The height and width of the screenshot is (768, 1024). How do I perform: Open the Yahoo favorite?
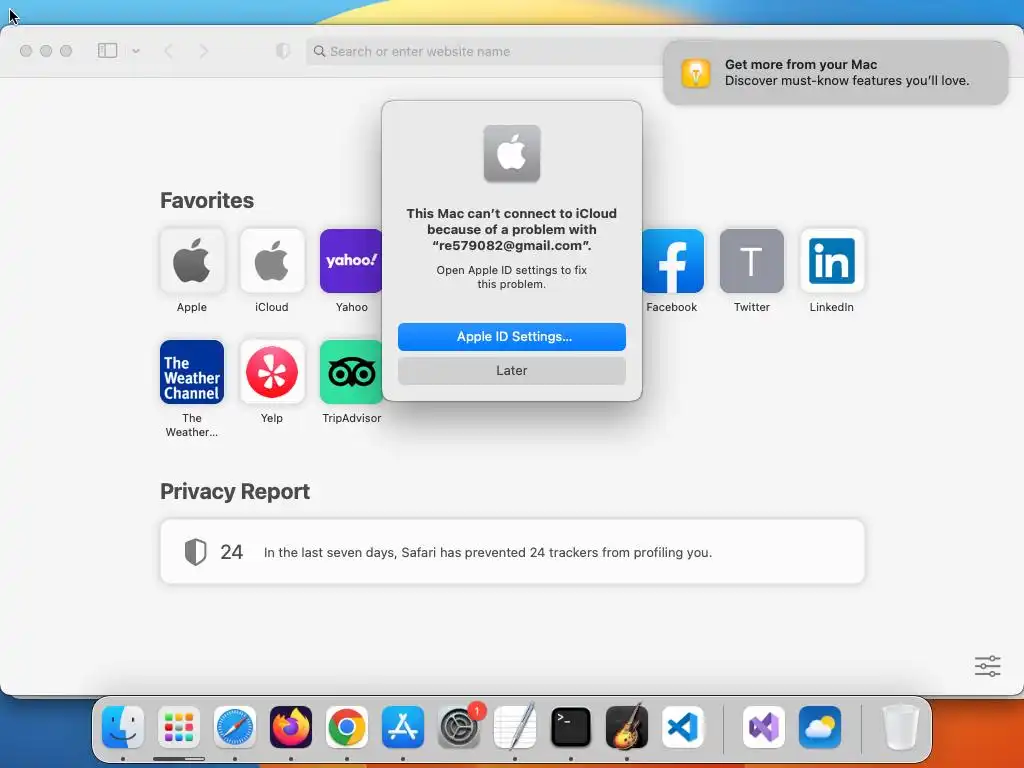351,261
